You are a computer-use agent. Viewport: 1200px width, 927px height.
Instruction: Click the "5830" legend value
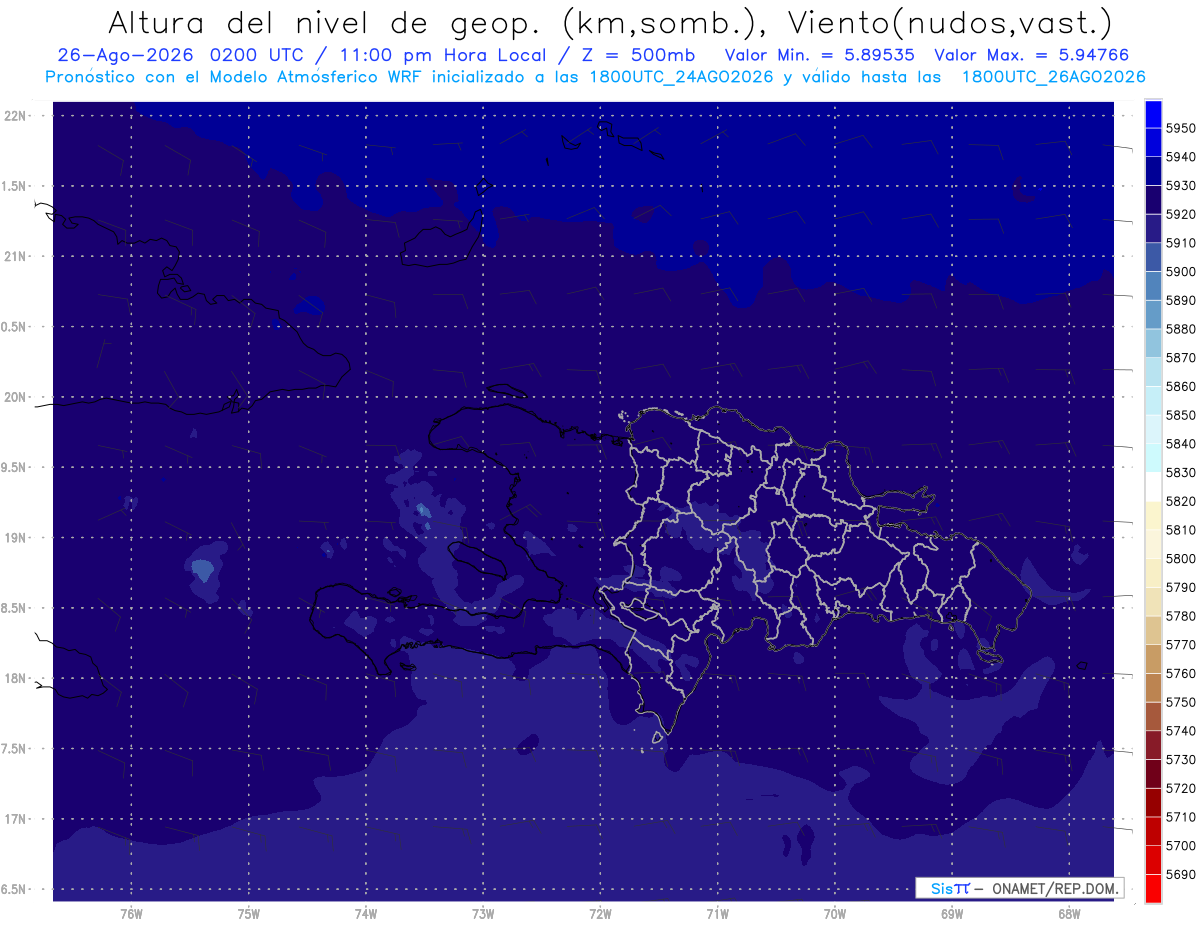tap(1182, 473)
